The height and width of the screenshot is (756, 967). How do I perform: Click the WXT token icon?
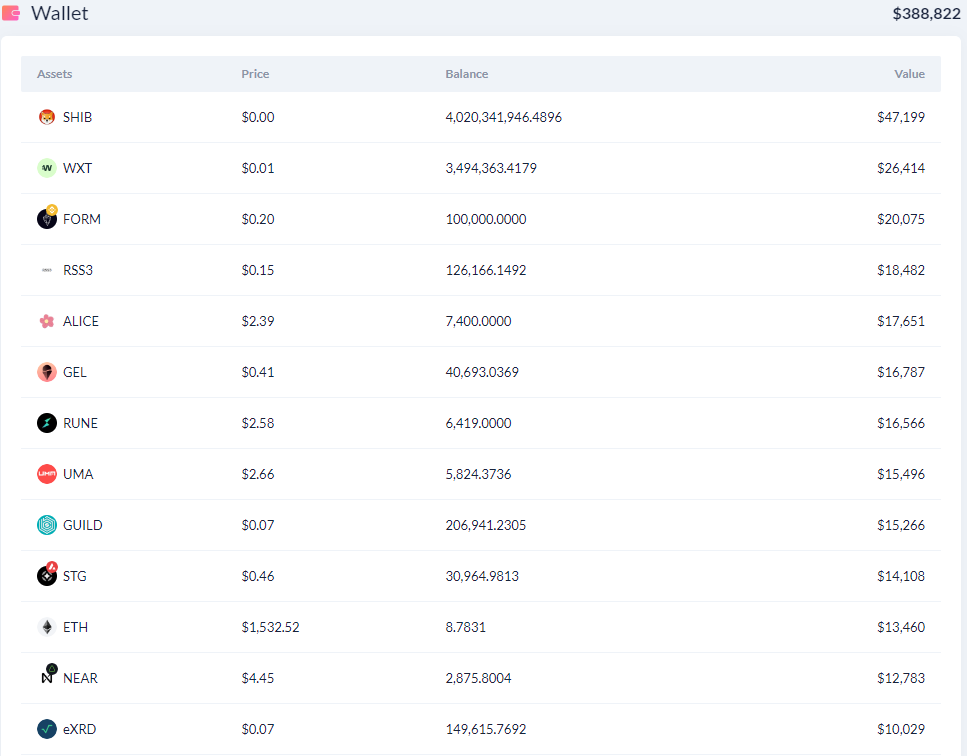tap(47, 168)
